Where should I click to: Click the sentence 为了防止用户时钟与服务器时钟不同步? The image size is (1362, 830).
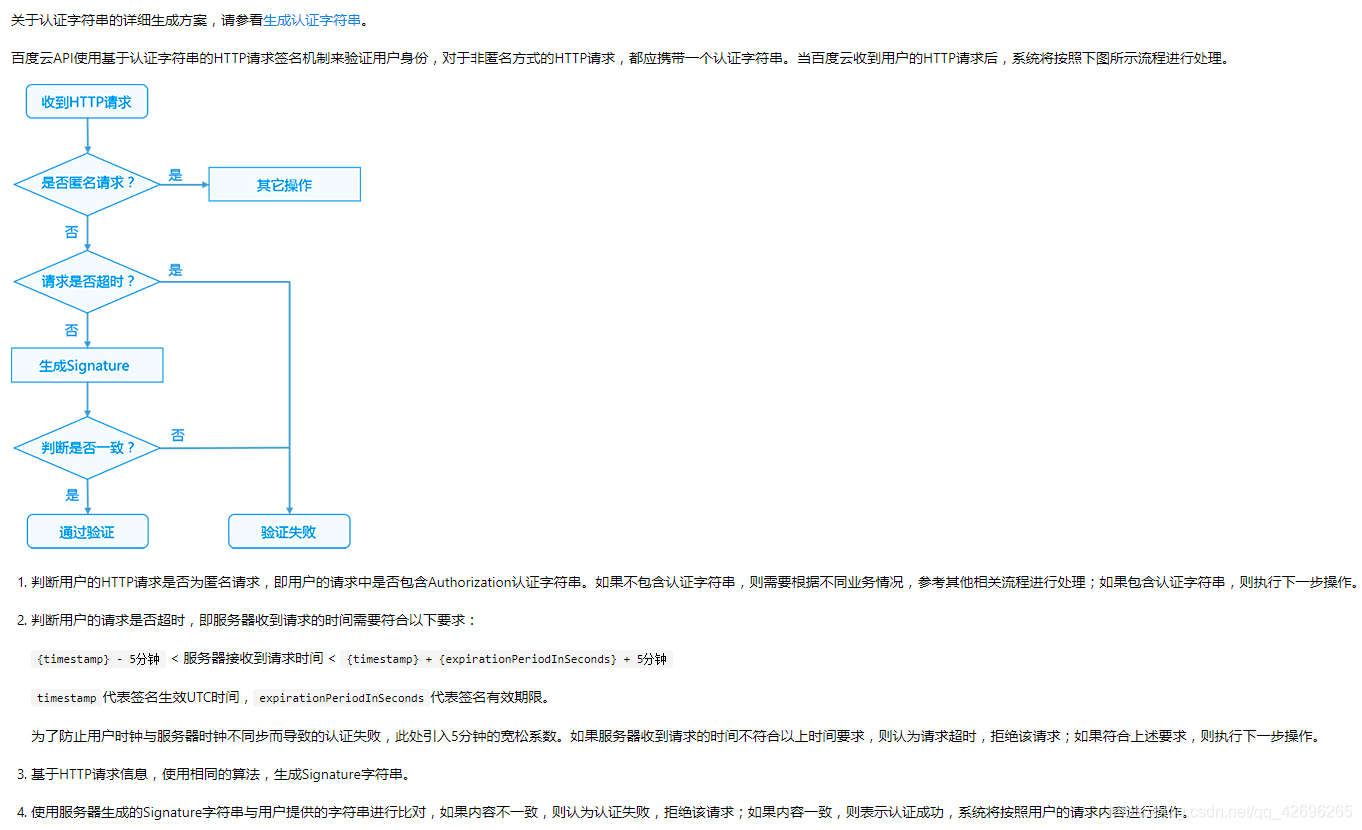(676, 736)
